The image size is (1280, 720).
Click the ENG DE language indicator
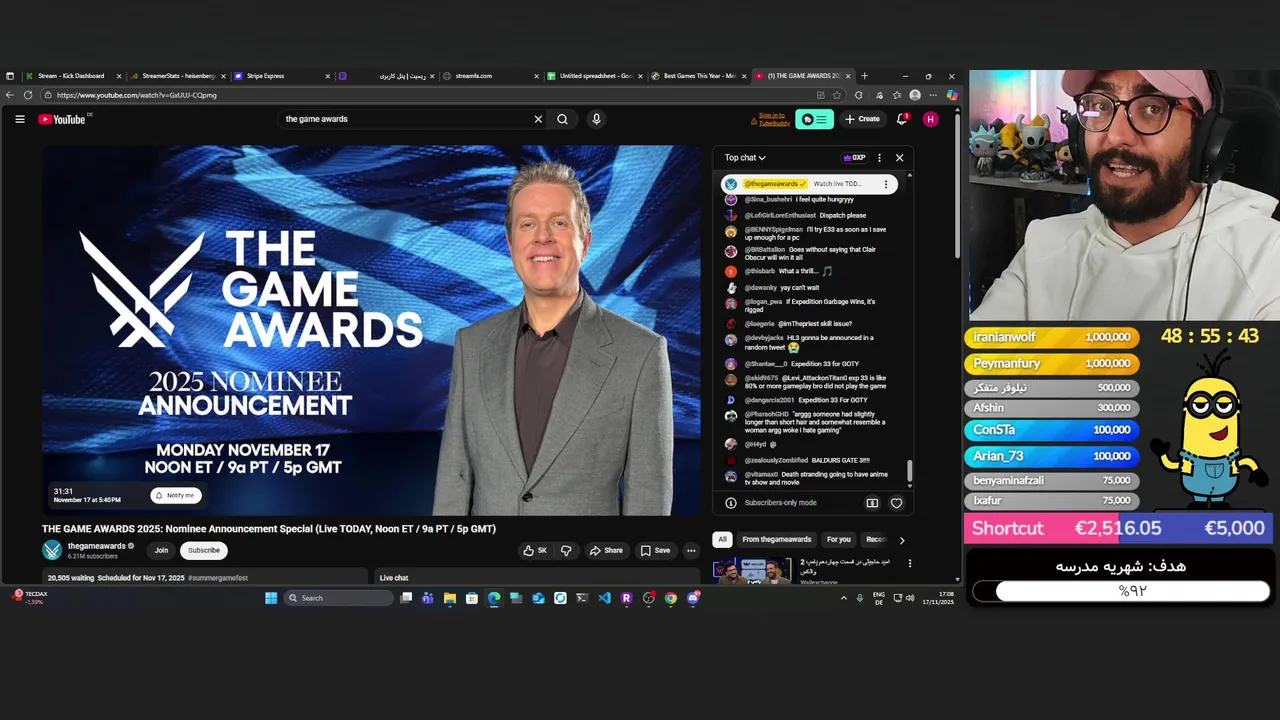coord(879,598)
